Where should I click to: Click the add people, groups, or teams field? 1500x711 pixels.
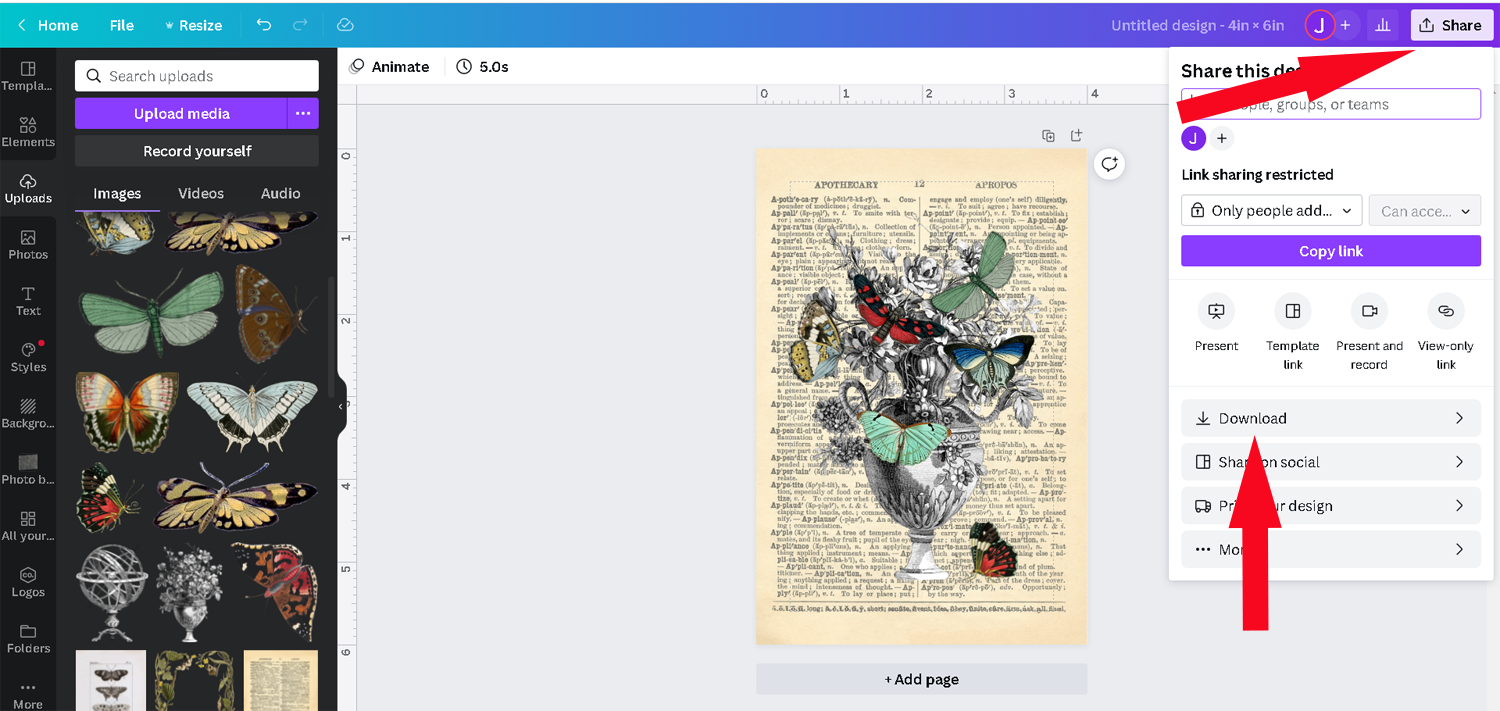[x=1331, y=104]
